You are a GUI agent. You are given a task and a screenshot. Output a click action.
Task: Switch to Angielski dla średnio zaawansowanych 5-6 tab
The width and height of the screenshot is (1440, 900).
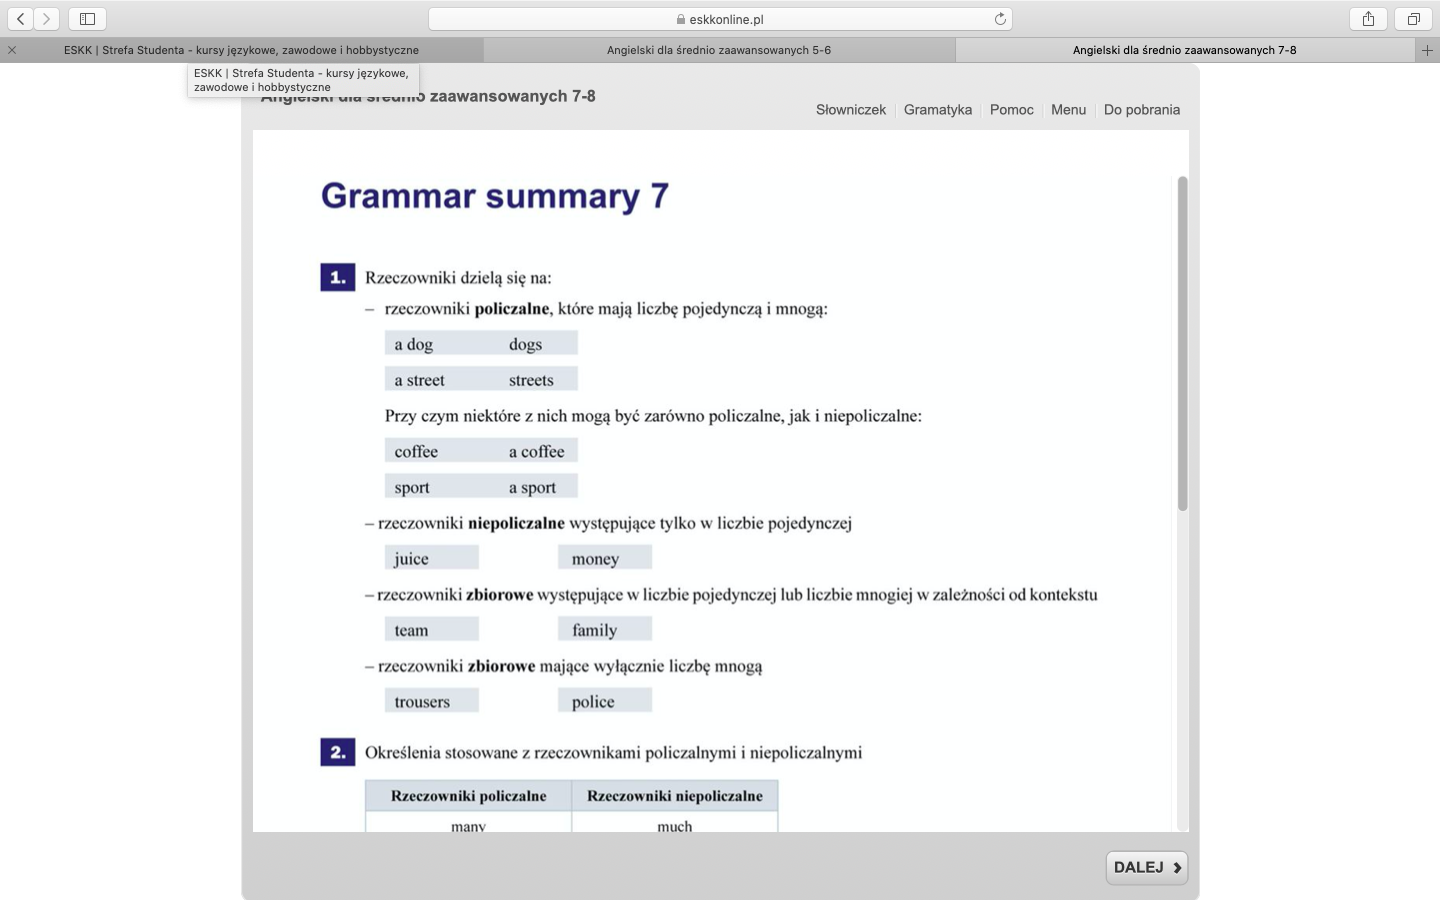718,50
